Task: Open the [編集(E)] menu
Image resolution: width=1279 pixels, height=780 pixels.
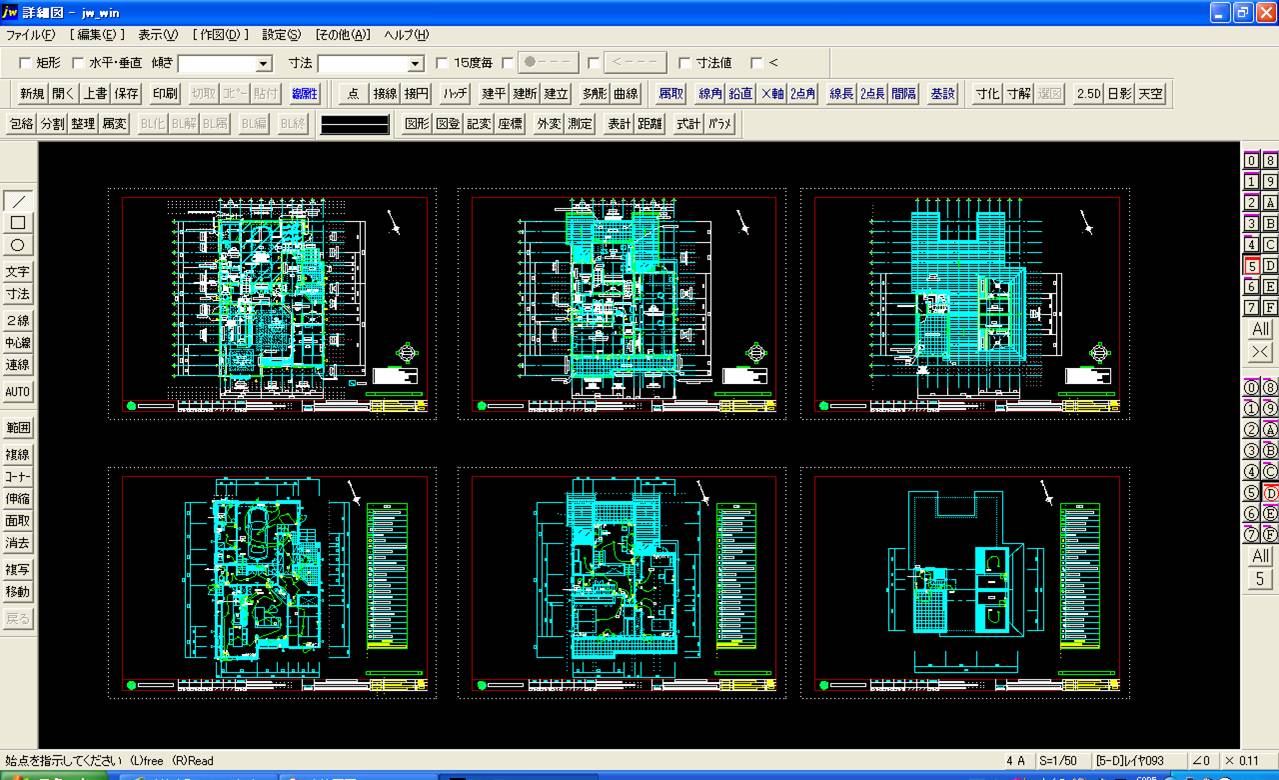Action: point(98,35)
